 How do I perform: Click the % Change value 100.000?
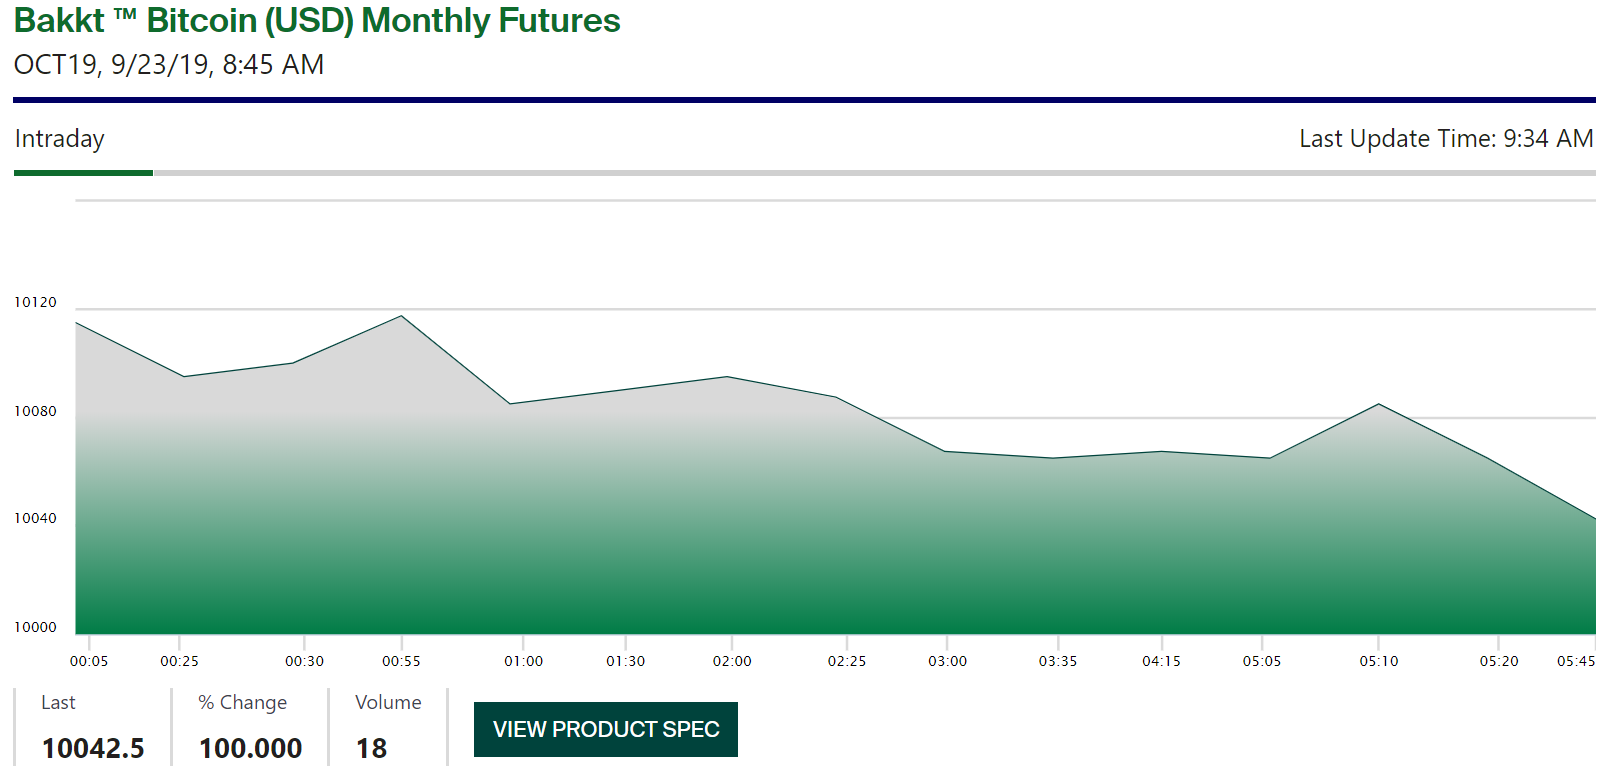[250, 748]
